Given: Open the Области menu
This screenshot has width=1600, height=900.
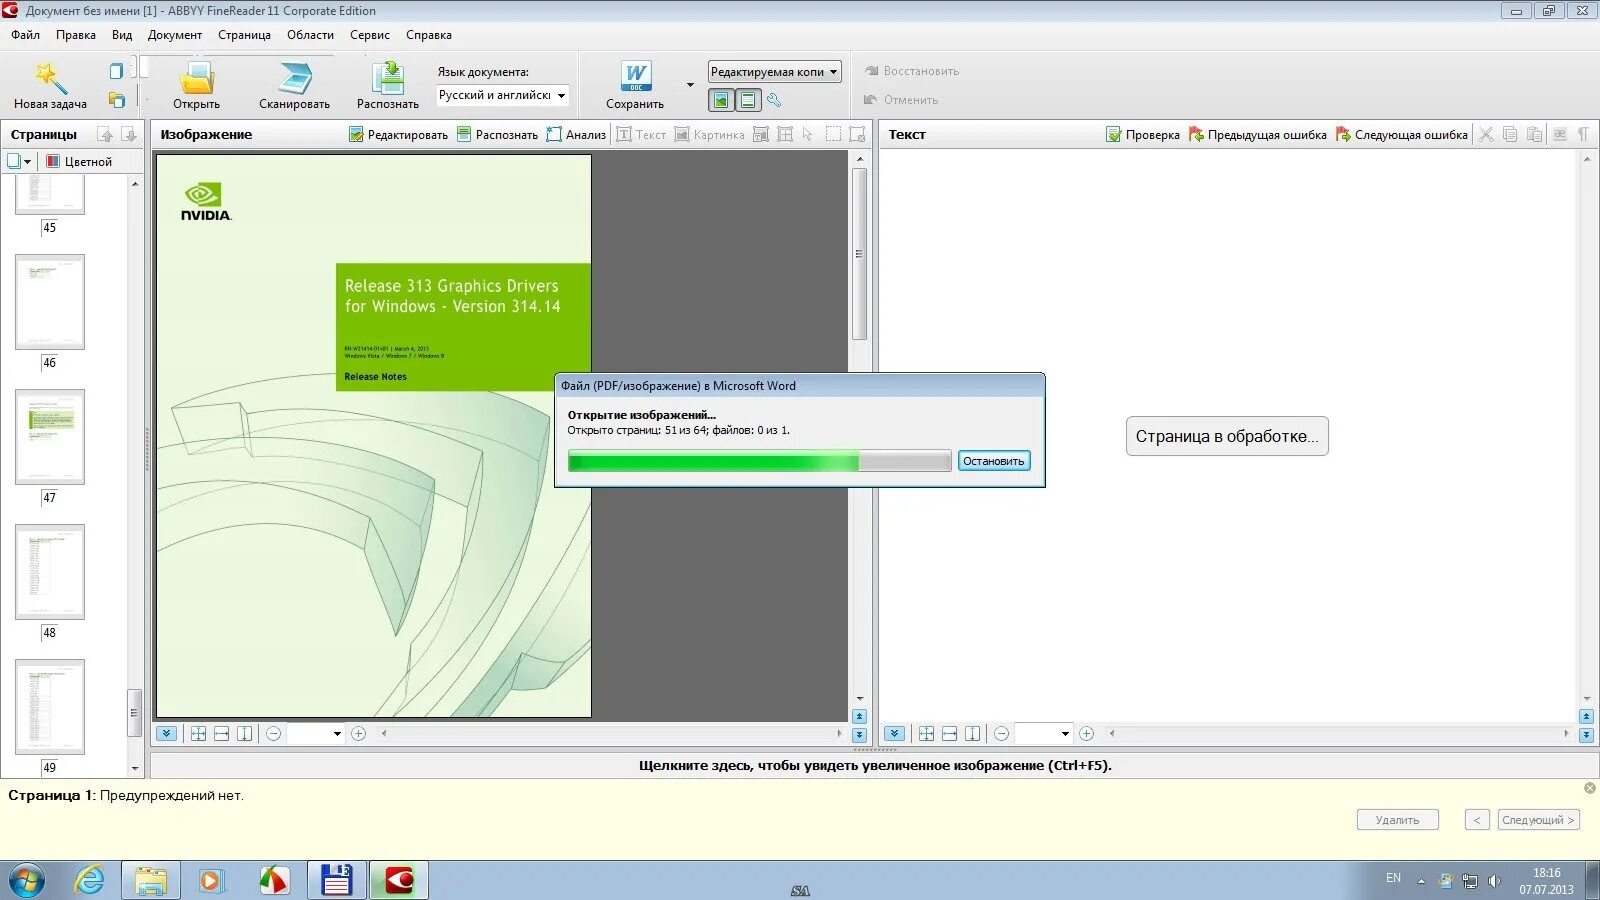Looking at the screenshot, I should [310, 35].
